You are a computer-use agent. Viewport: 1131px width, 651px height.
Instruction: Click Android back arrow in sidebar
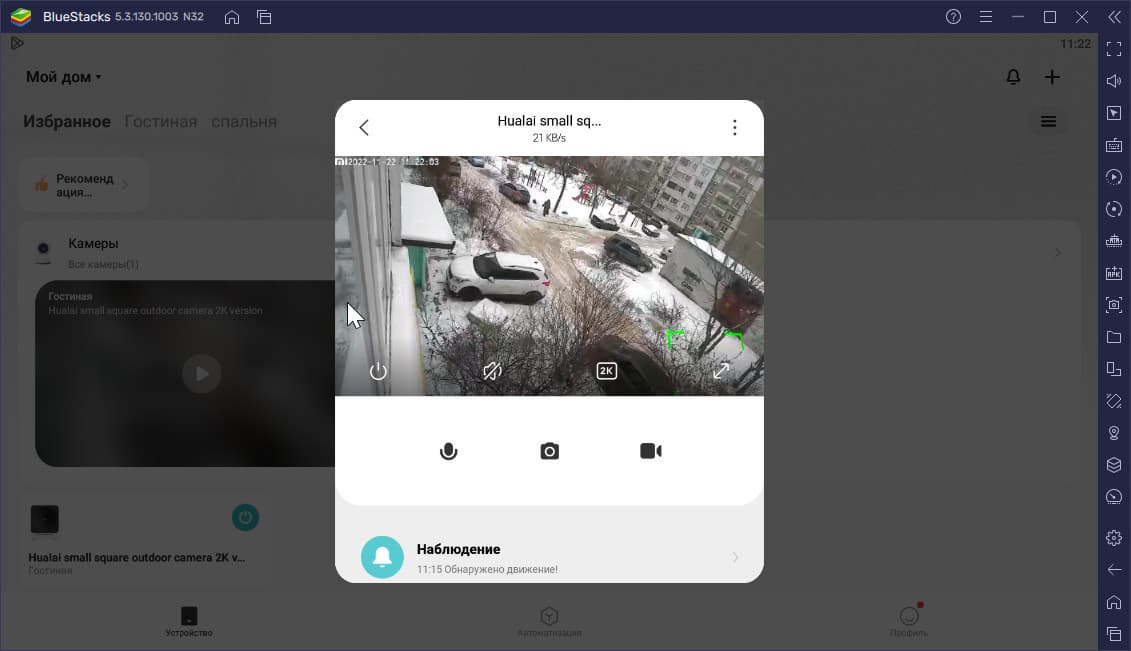coord(1114,570)
